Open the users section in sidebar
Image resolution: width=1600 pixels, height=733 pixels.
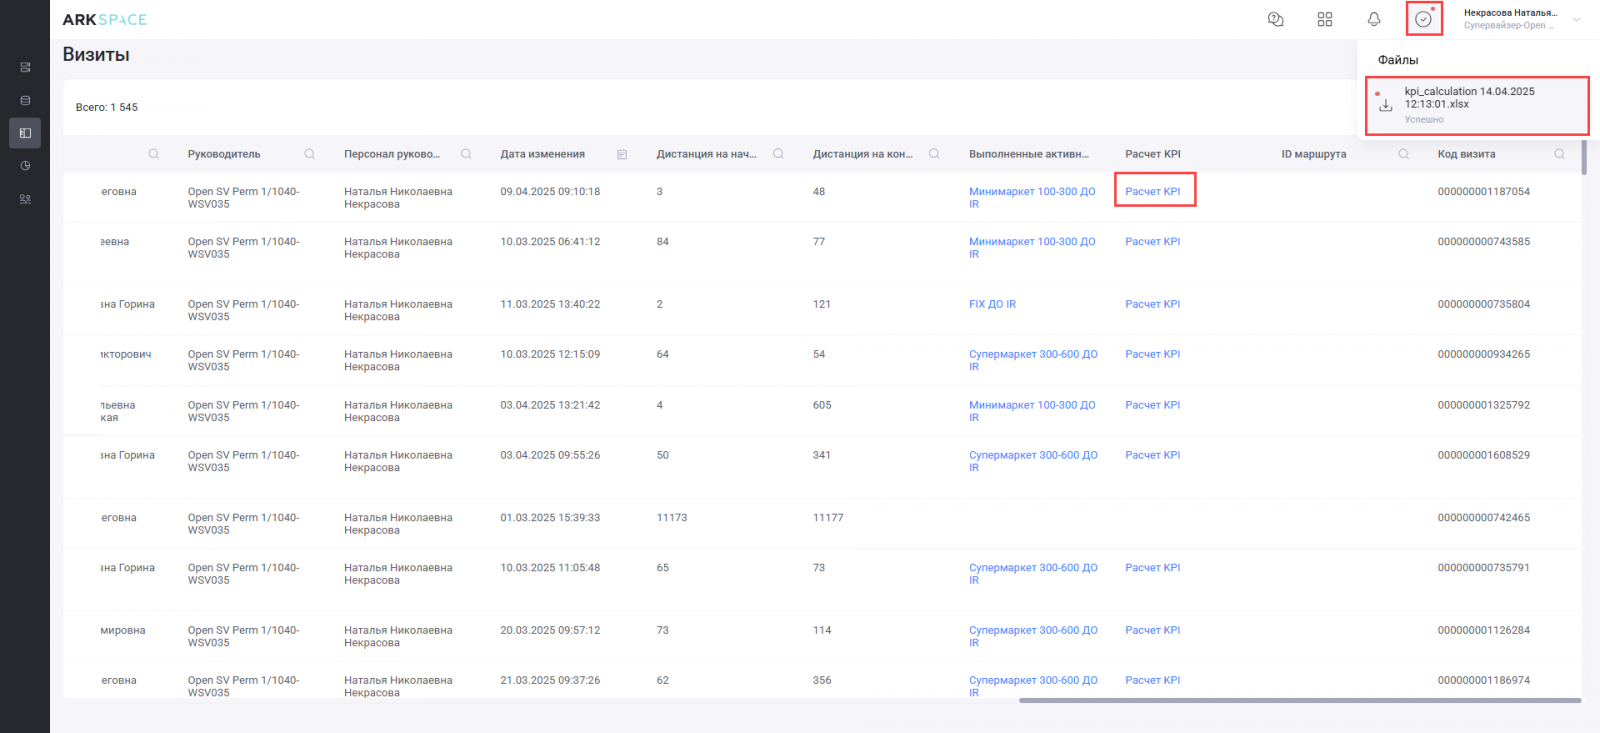pyautogui.click(x=25, y=199)
